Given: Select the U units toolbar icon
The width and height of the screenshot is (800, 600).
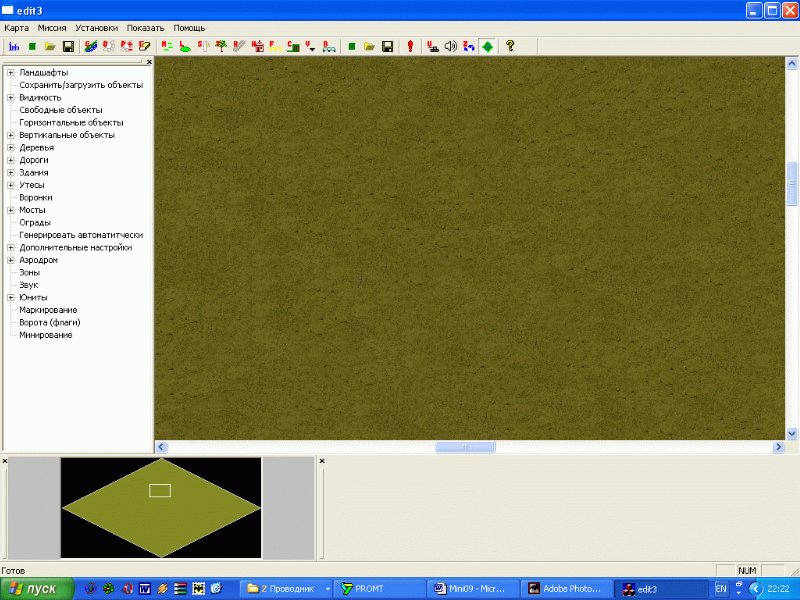Looking at the screenshot, I should (x=433, y=46).
